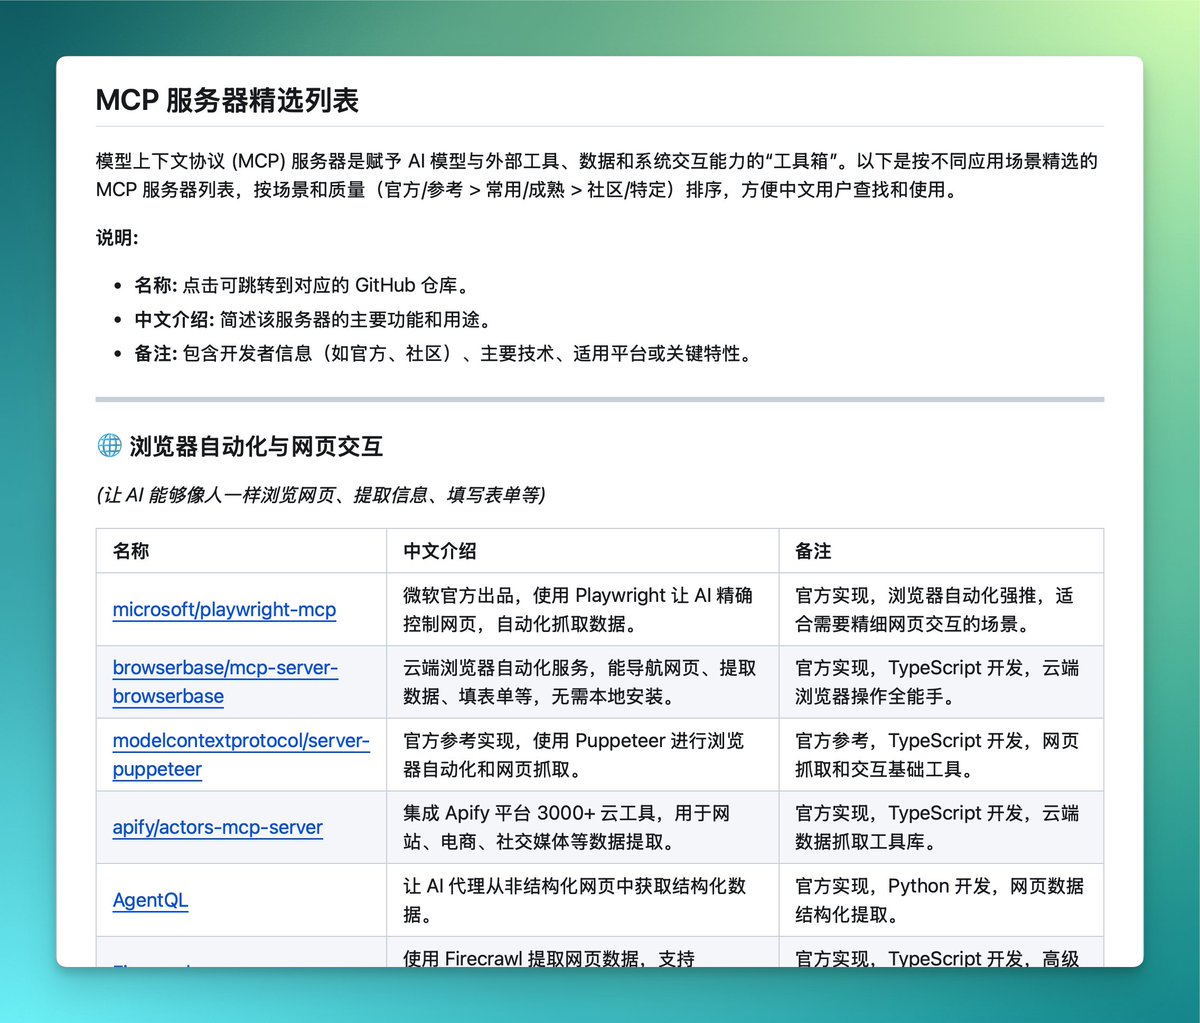Viewport: 1200px width, 1023px height.
Task: Click the remark 官方实现，浏览器自动化强推
Action: click(941, 609)
